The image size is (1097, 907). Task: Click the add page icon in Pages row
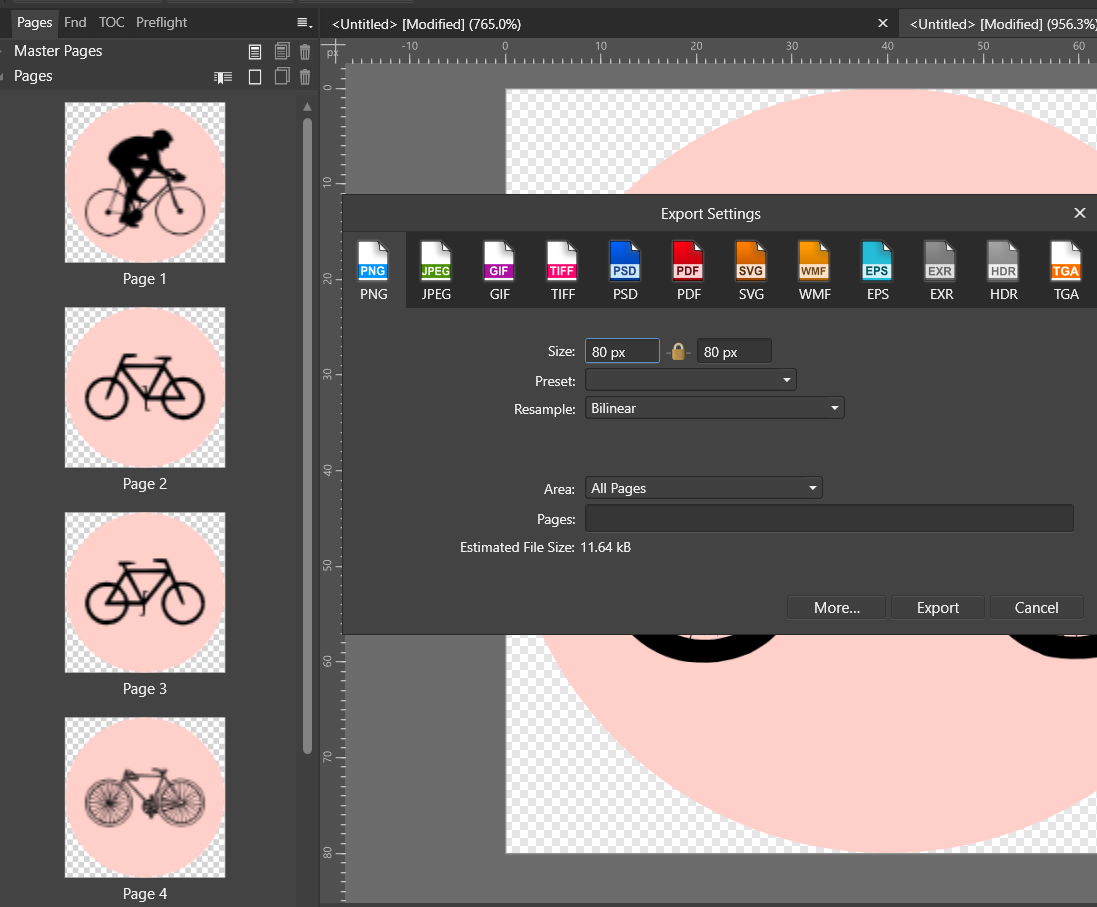[255, 77]
